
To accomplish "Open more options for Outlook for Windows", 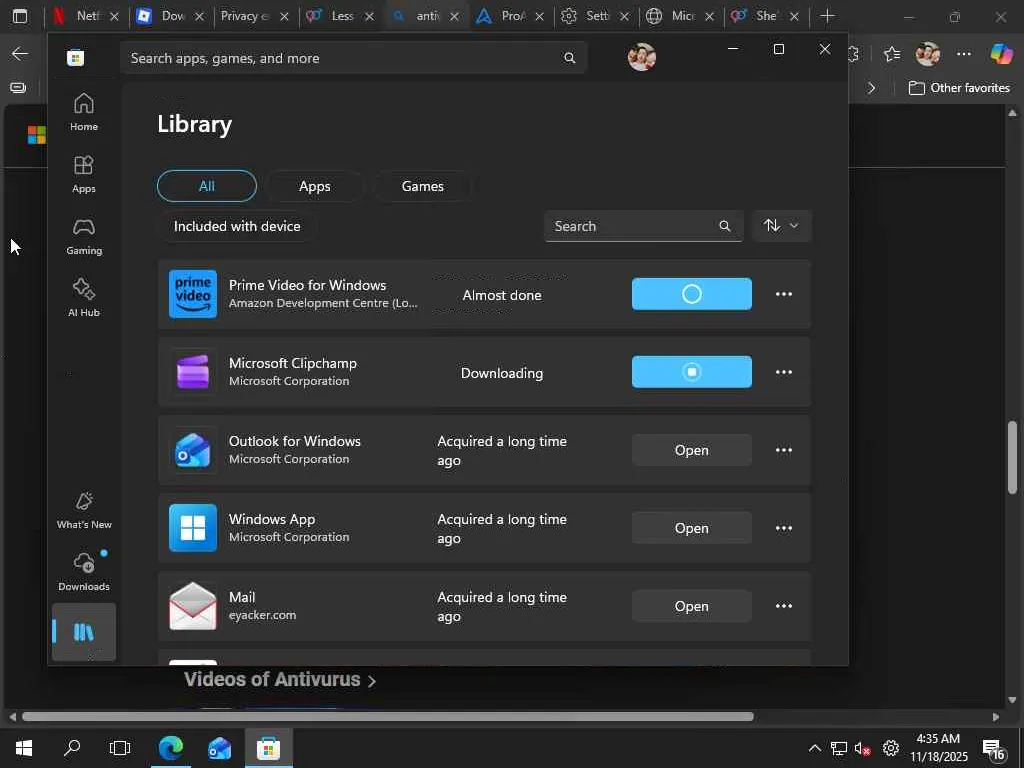I will [784, 450].
